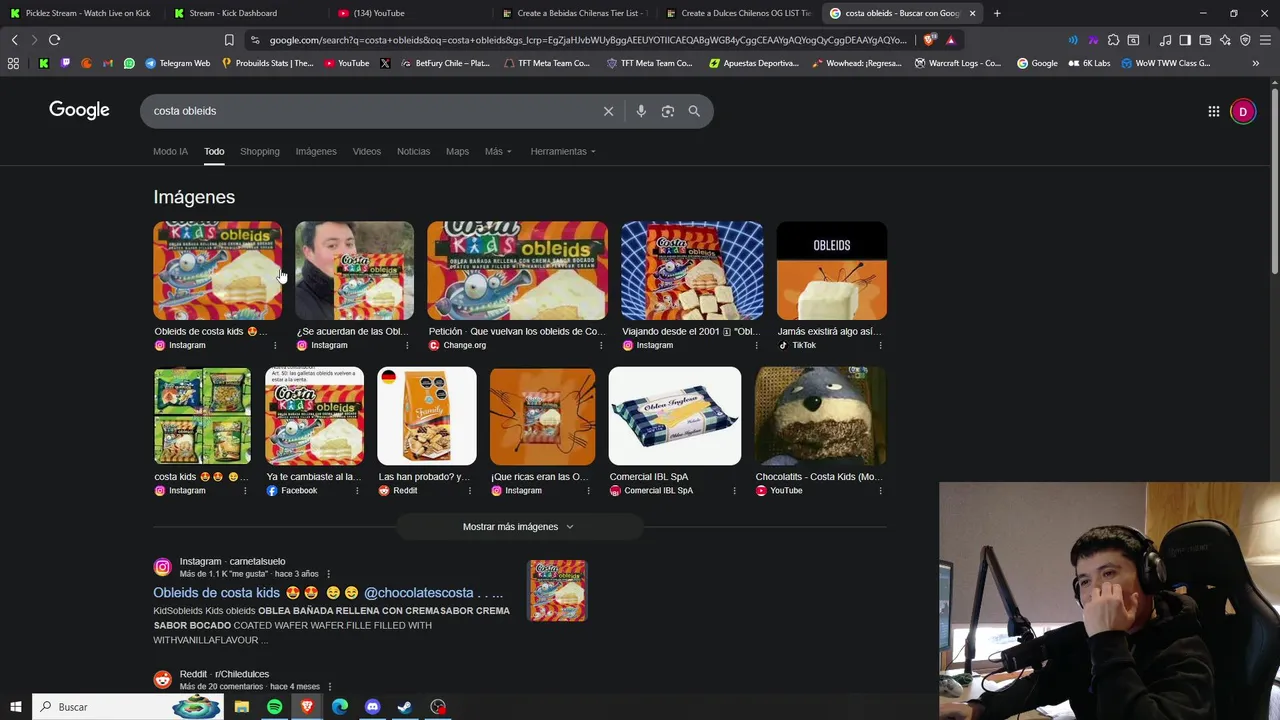Open options menu for TikTok image result

click(880, 345)
